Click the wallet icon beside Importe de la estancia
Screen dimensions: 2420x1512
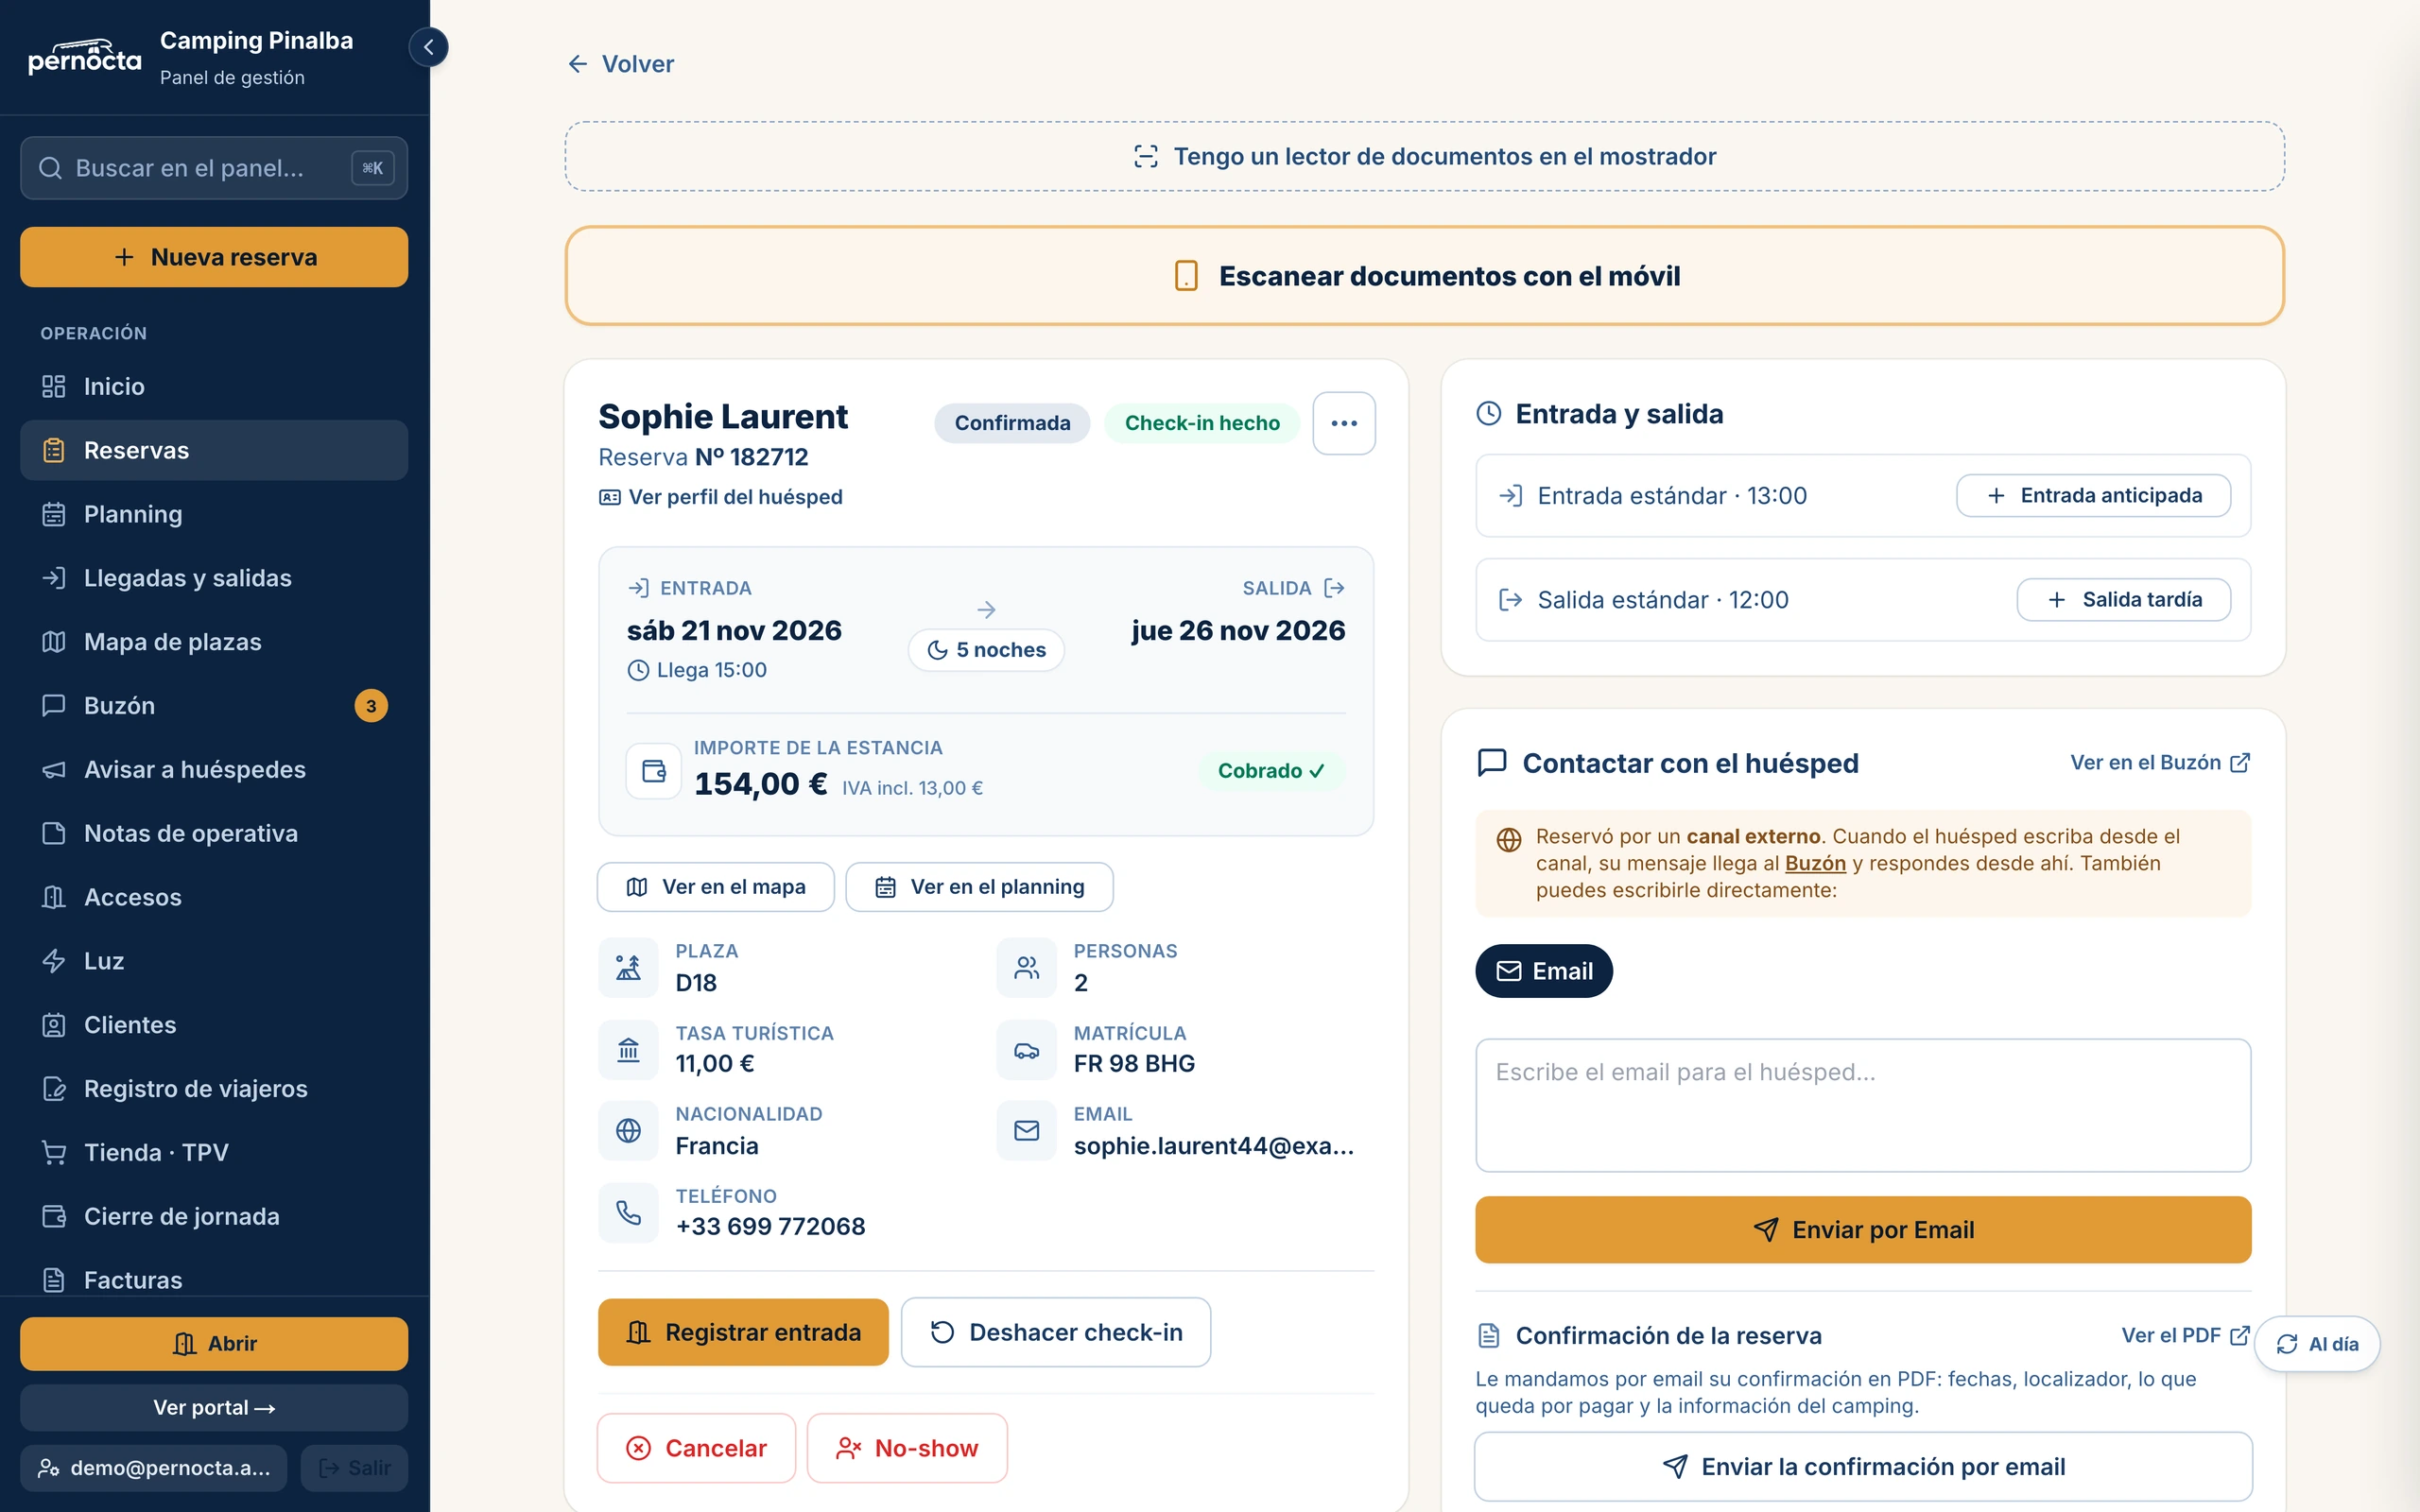click(654, 770)
